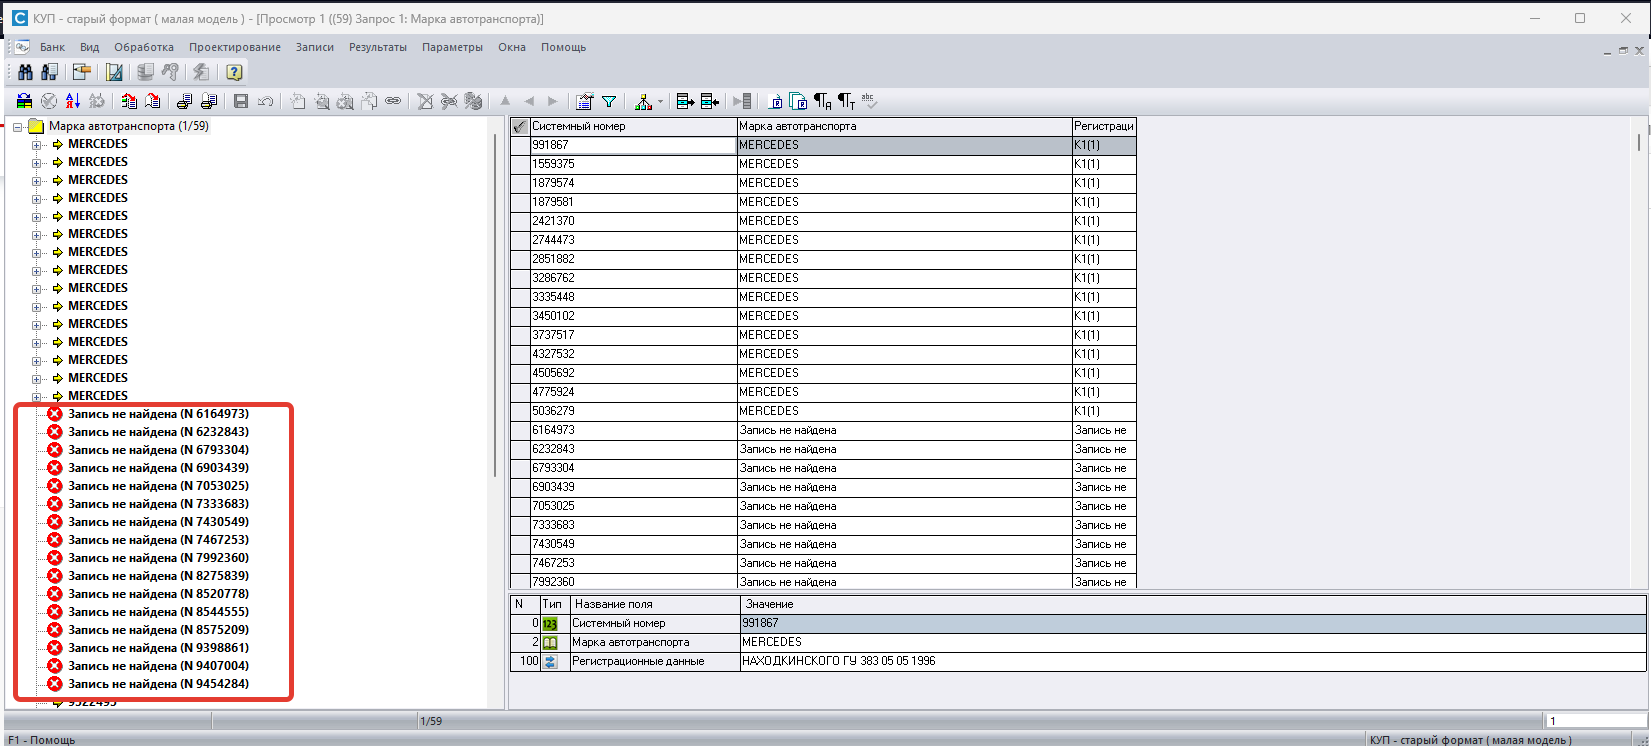Click table cell with system number 5036279
The width and height of the screenshot is (1651, 746).
[x=633, y=411]
